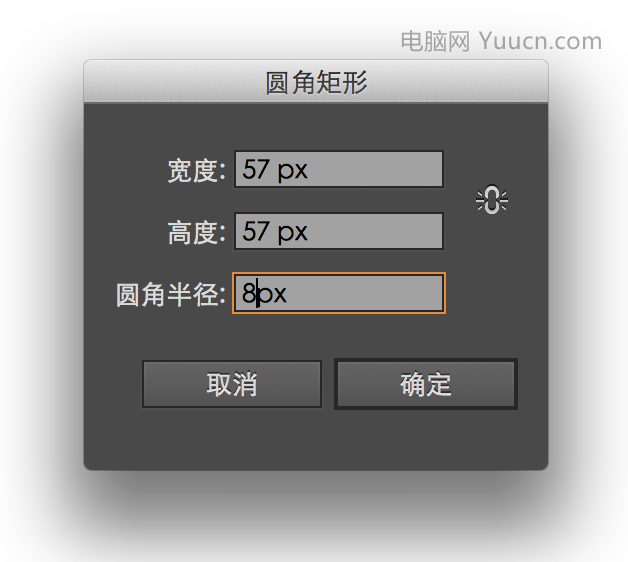Click the 圆角矩形 dialog title bar

(x=316, y=82)
